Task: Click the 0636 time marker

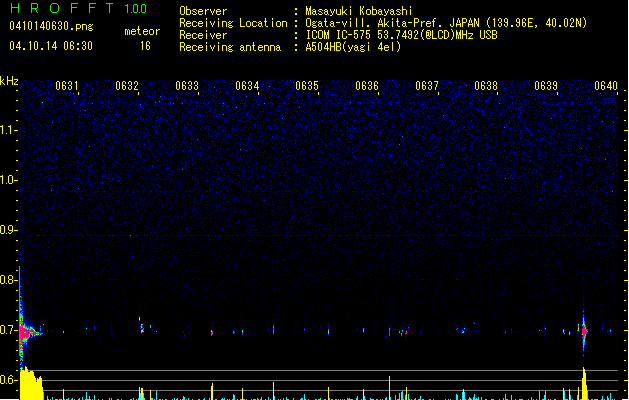Action: [x=367, y=86]
